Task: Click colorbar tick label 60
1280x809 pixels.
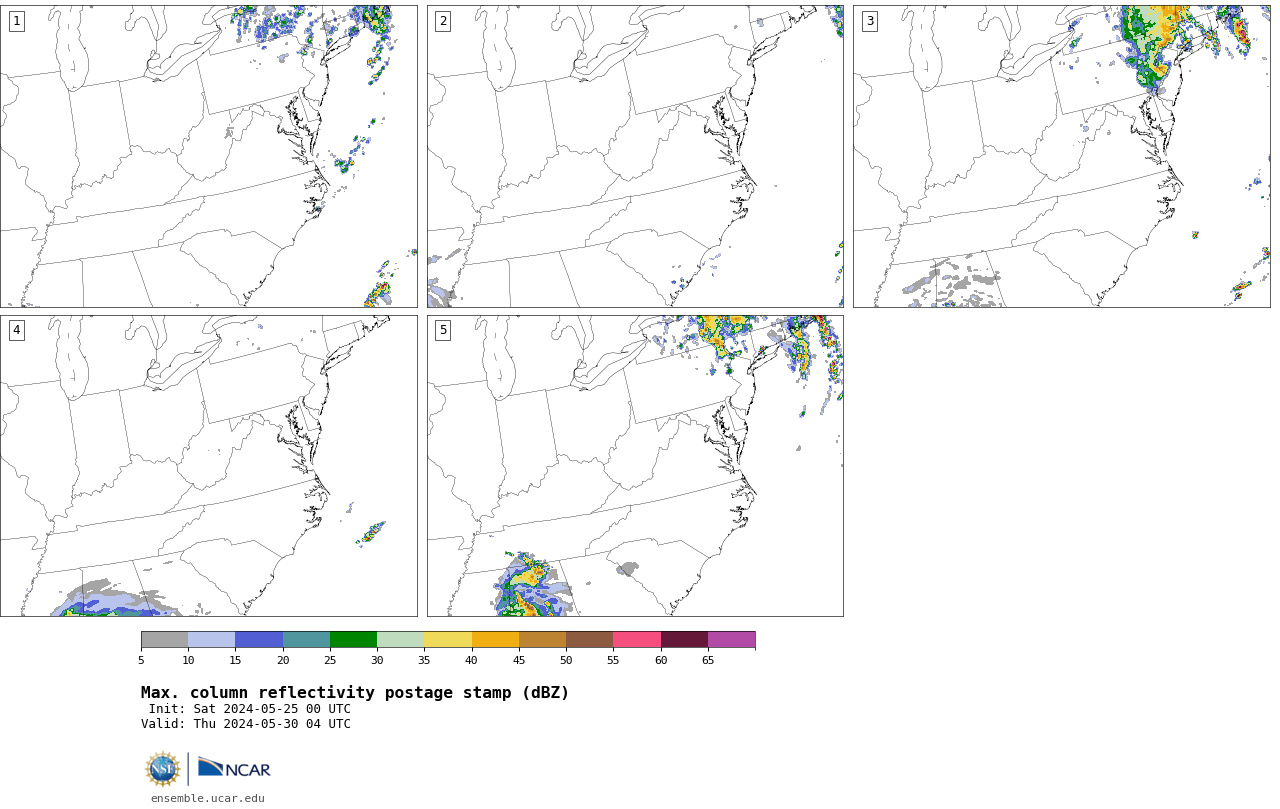Action: 661,660
